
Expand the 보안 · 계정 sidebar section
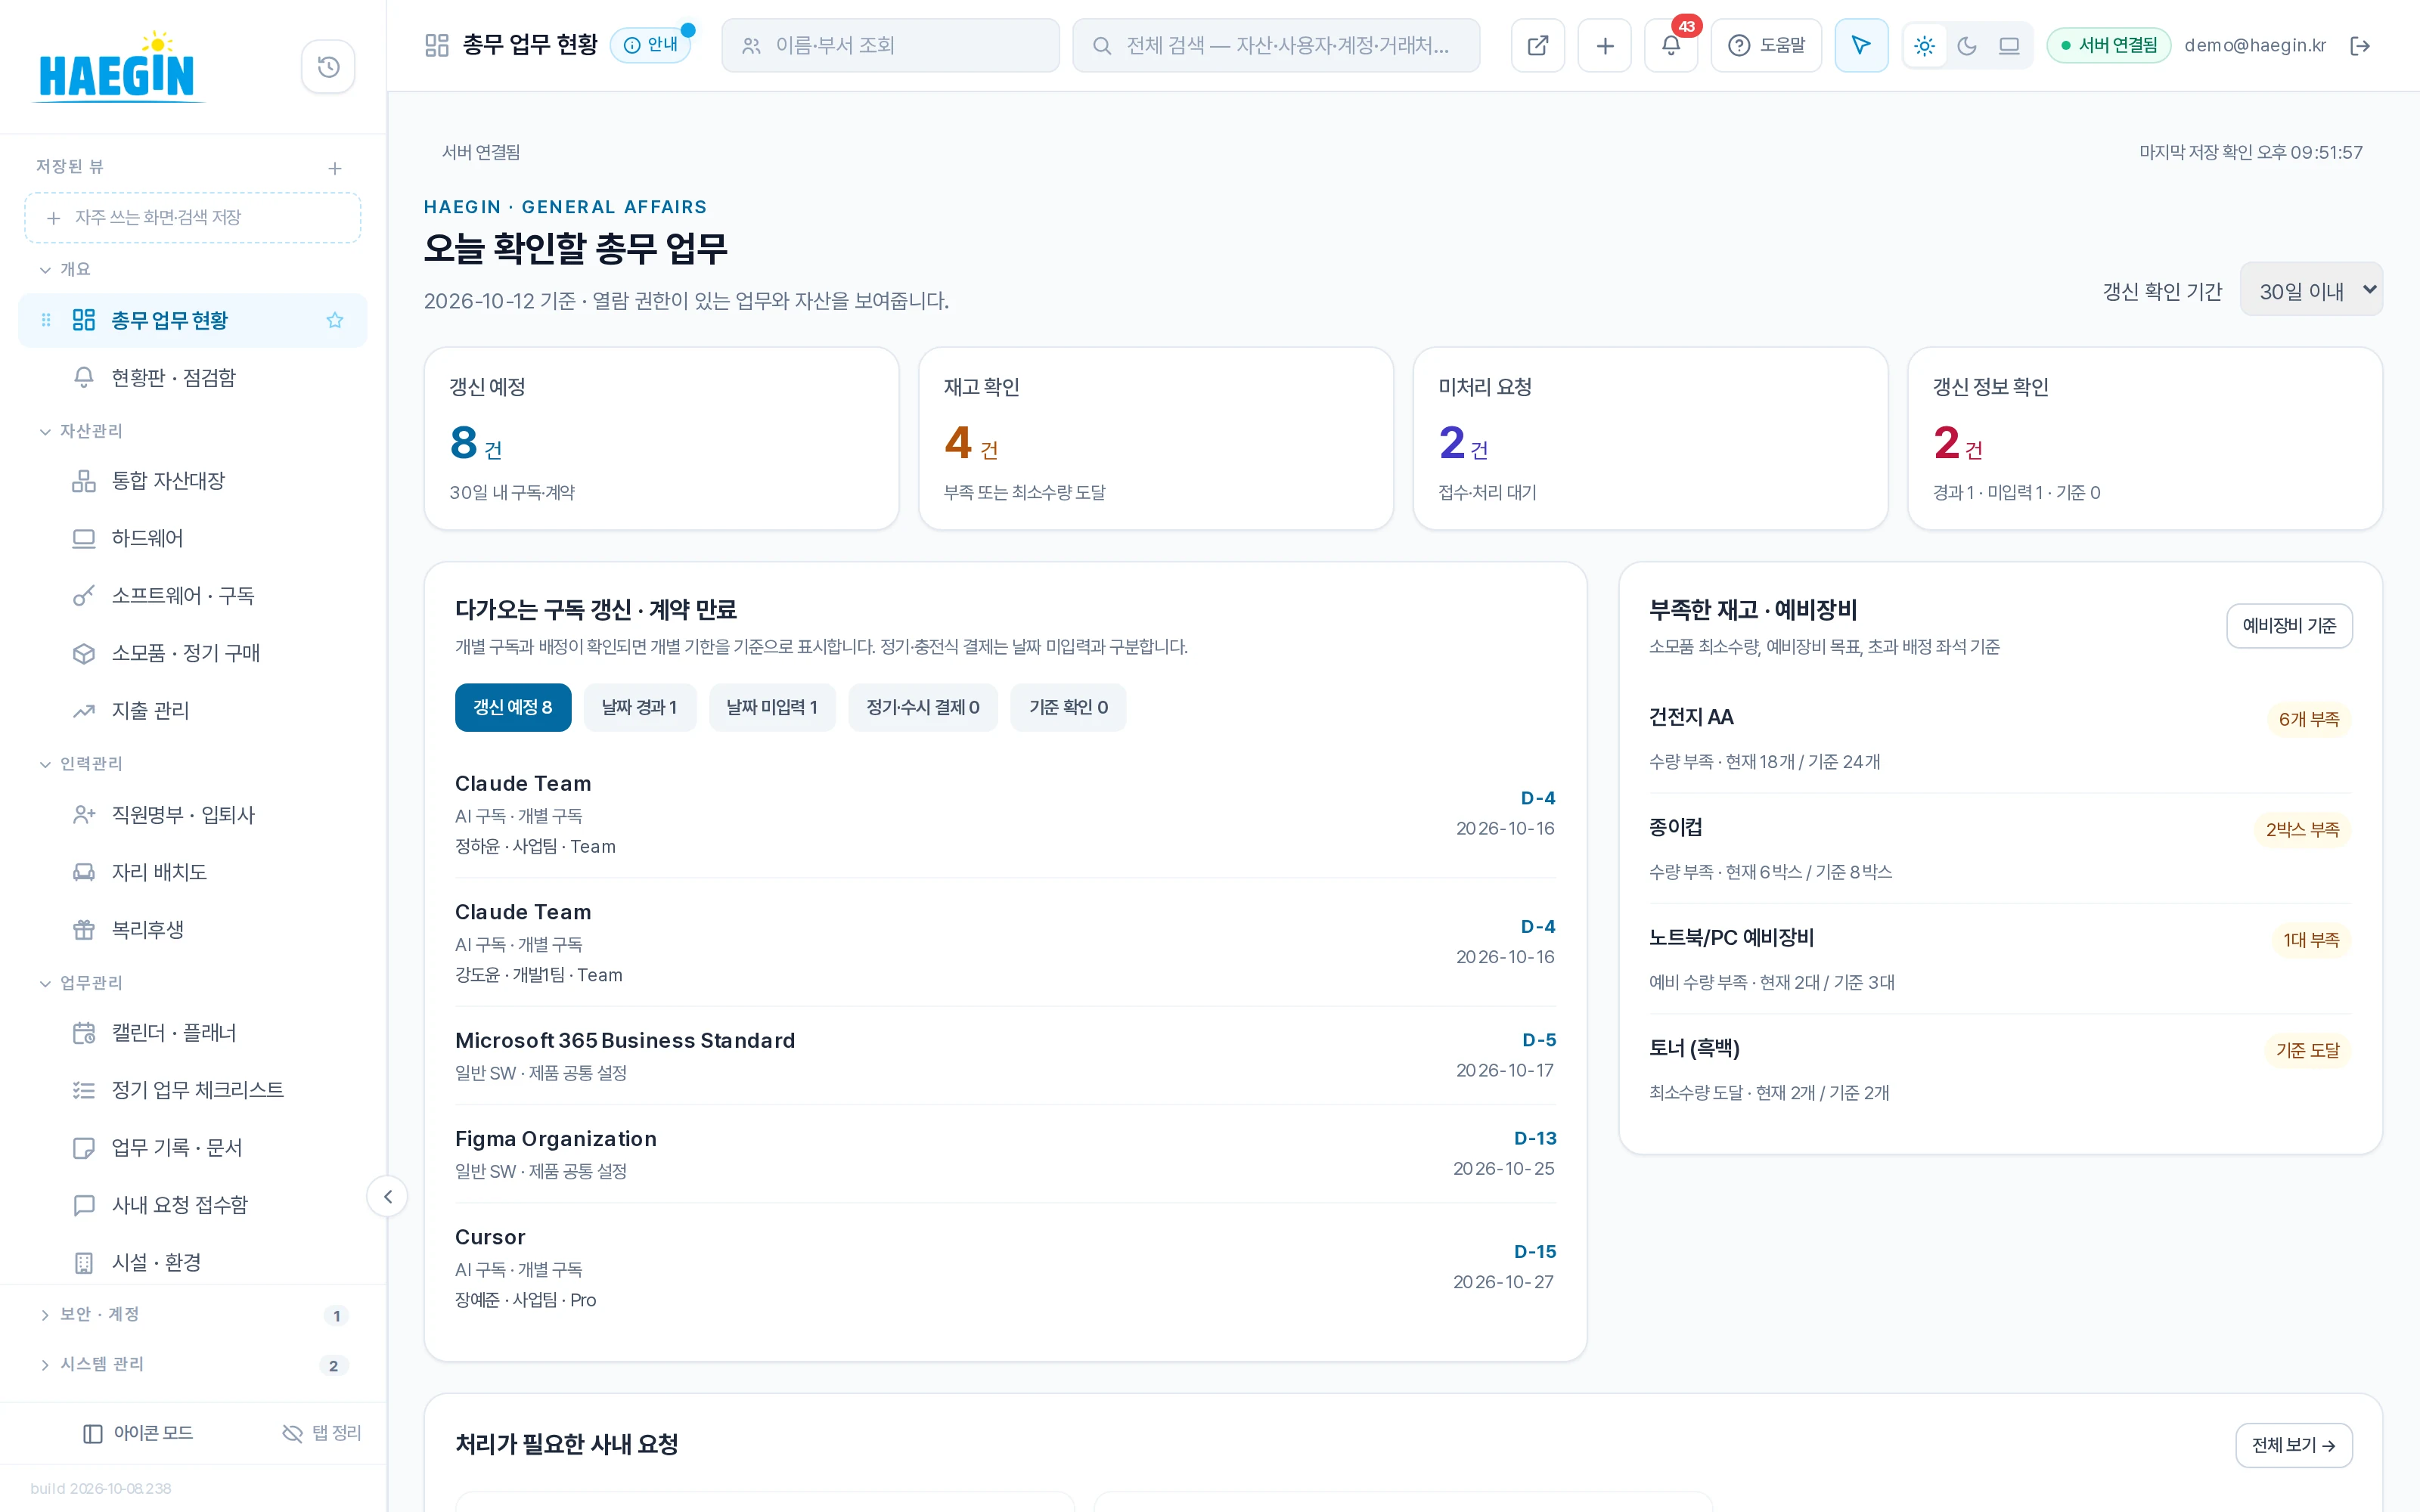[193, 1315]
